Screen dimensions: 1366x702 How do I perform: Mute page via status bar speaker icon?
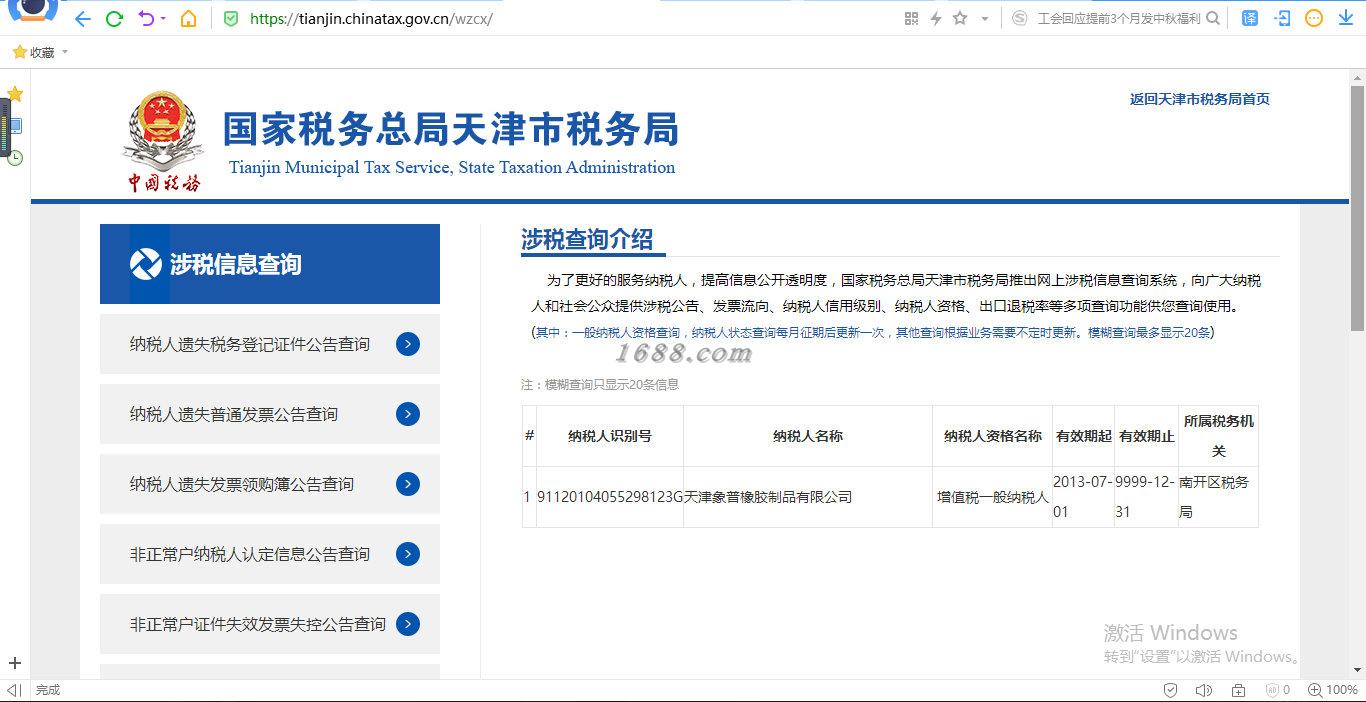point(1204,690)
